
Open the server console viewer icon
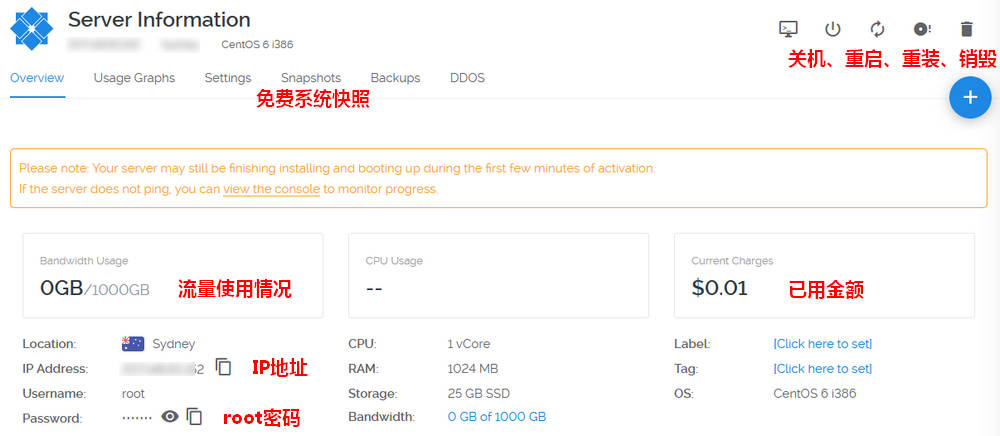788,29
